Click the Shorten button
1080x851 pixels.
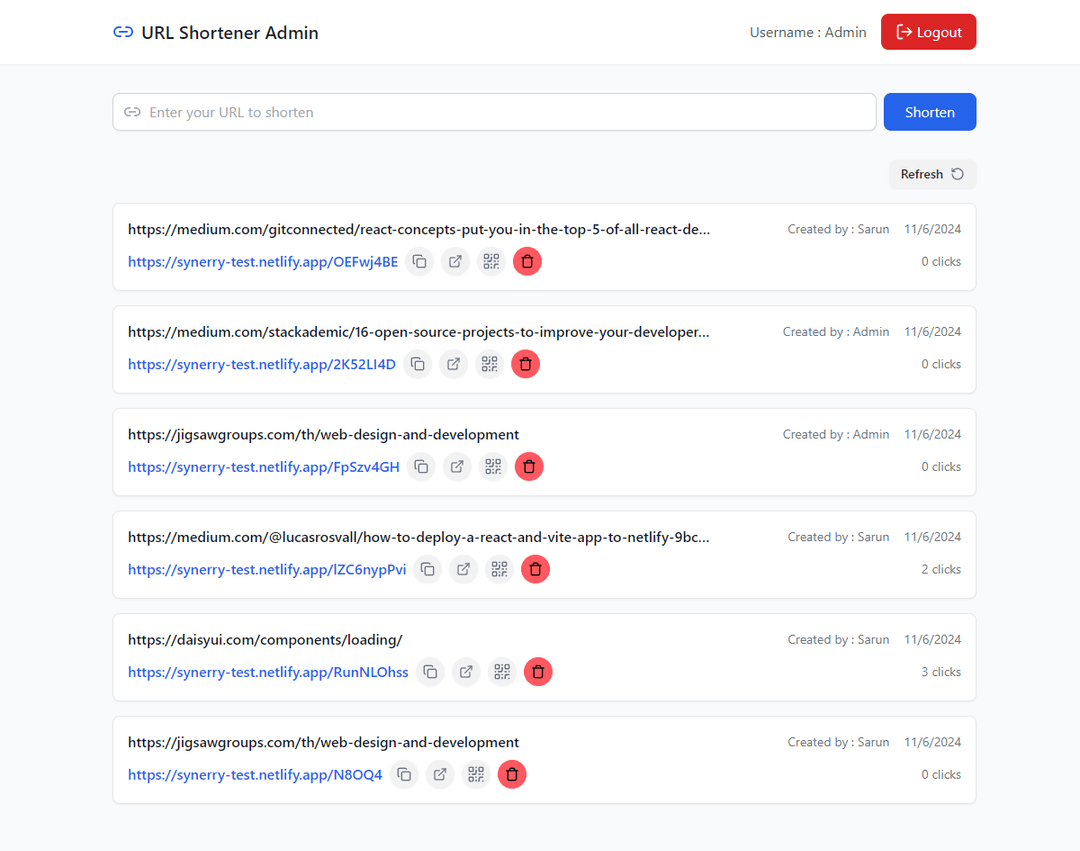point(929,112)
